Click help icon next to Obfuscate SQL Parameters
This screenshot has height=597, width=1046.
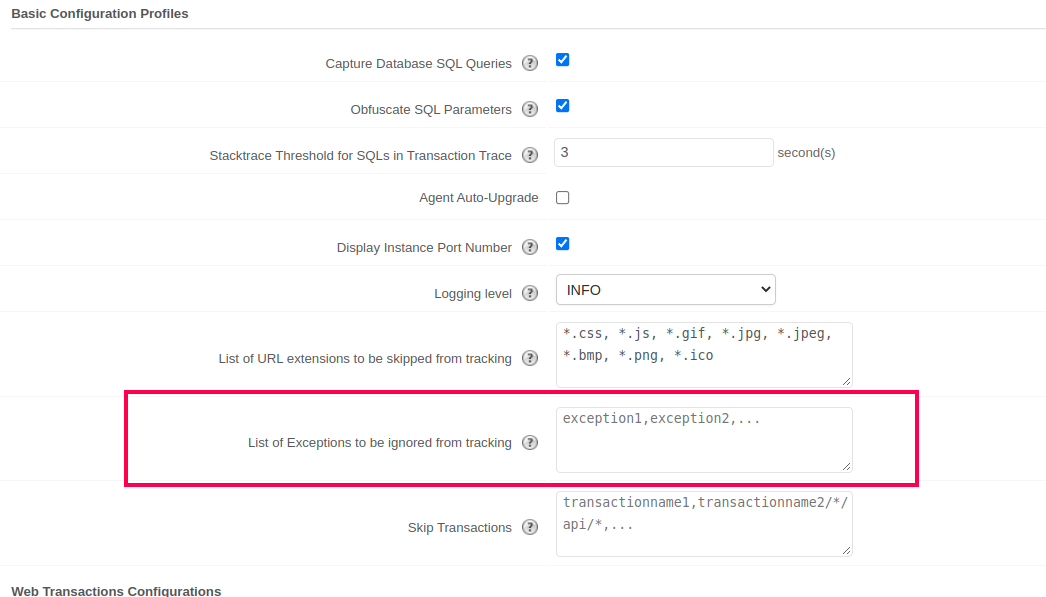coord(530,109)
